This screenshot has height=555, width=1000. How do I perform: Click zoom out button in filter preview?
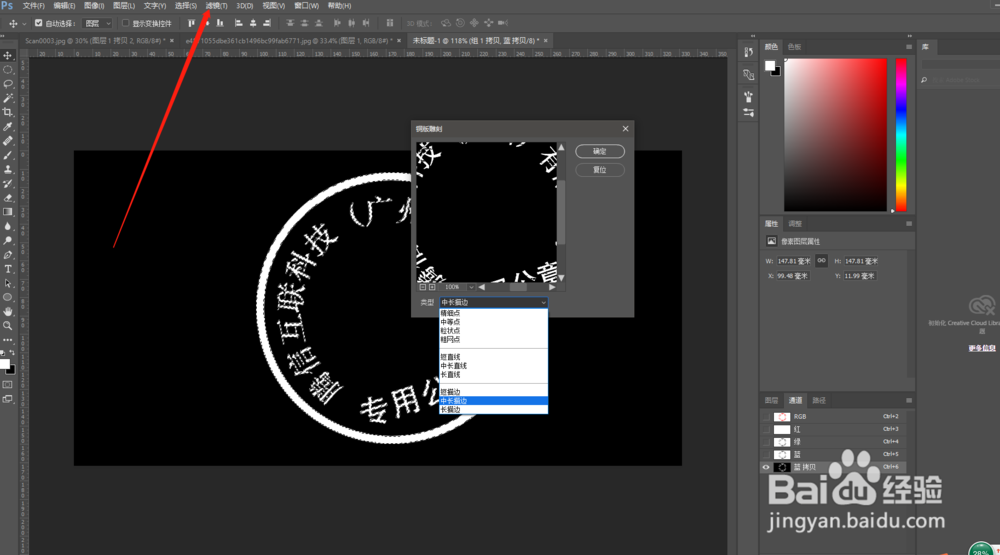(422, 287)
